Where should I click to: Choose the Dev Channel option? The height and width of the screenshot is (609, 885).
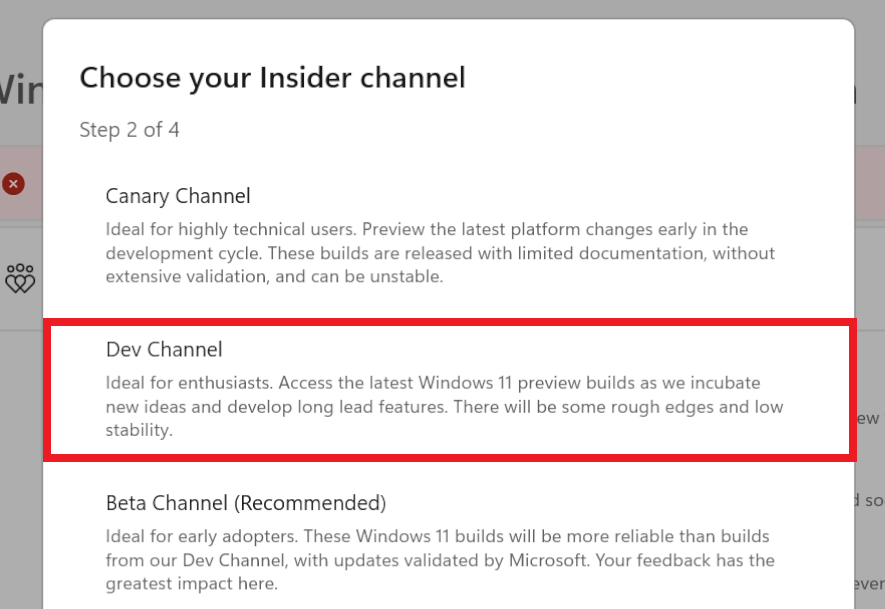[164, 349]
